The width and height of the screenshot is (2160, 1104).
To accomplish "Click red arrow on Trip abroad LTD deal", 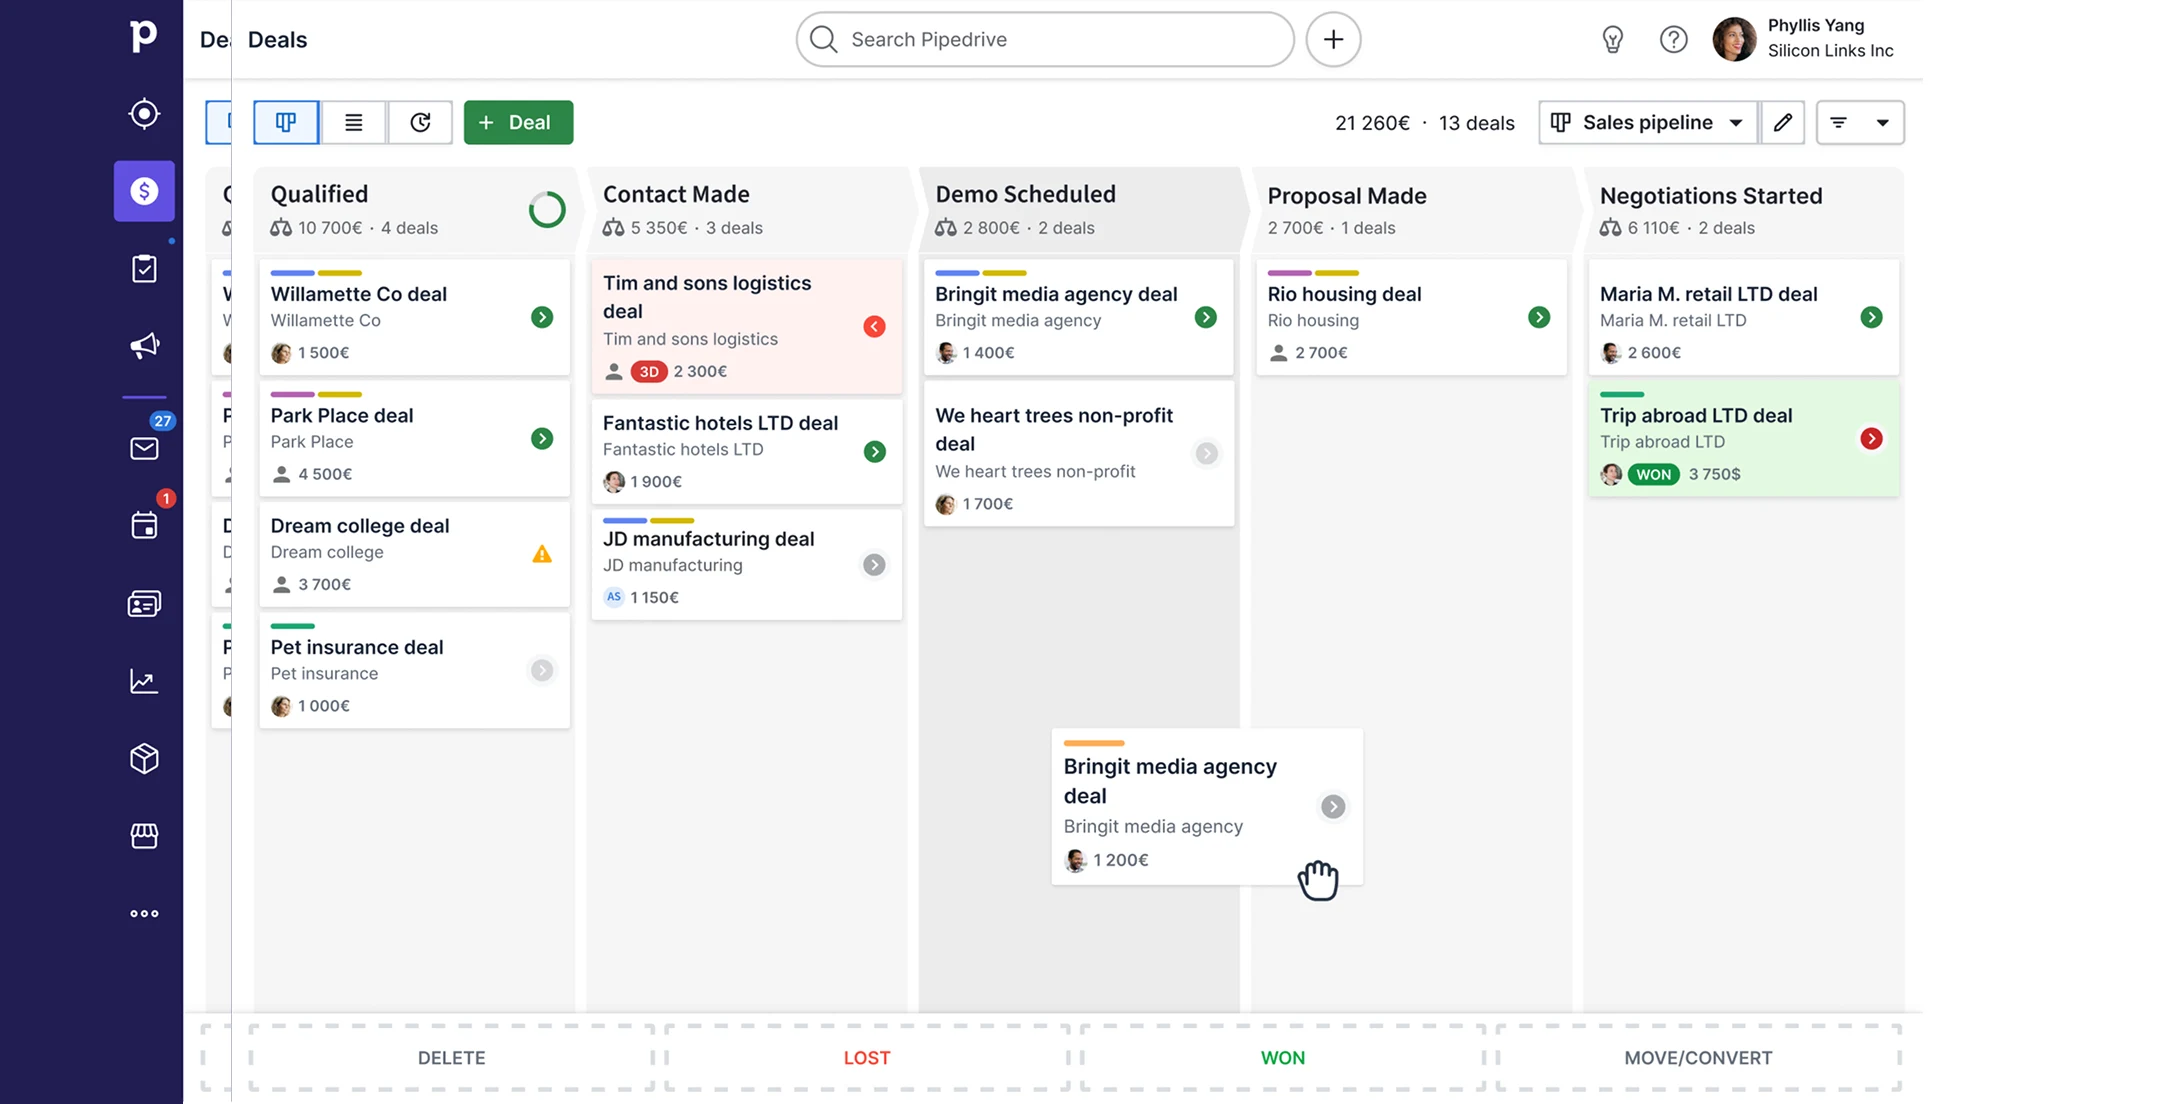I will click(x=1871, y=438).
